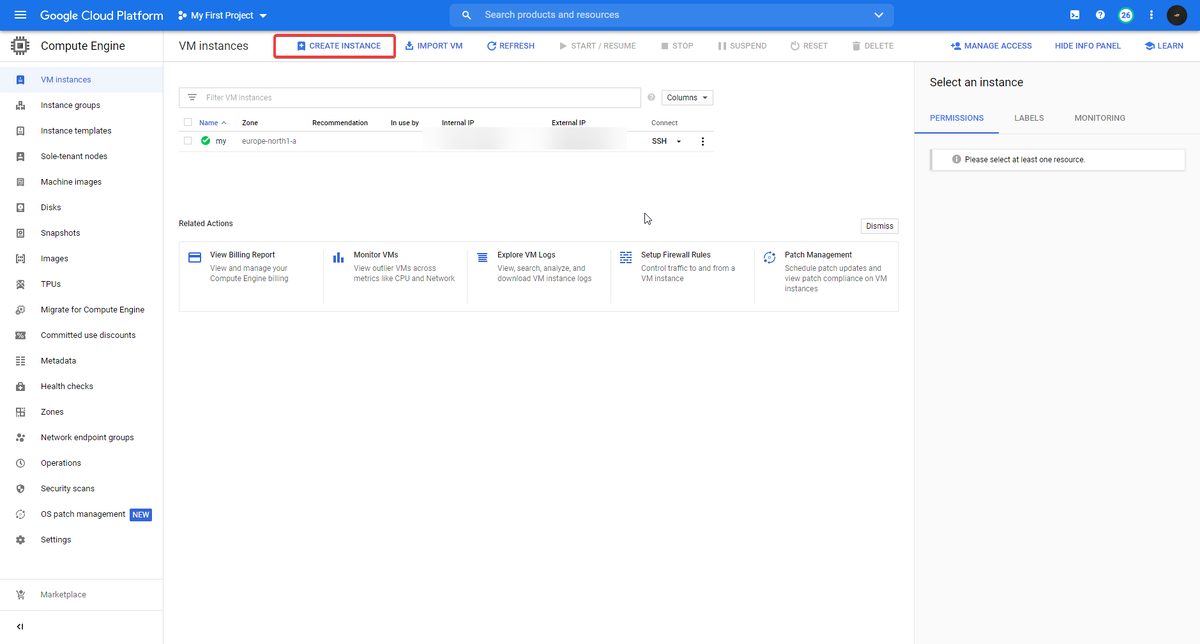Click OS patch management icon
Image resolution: width=1200 pixels, height=644 pixels.
point(20,514)
